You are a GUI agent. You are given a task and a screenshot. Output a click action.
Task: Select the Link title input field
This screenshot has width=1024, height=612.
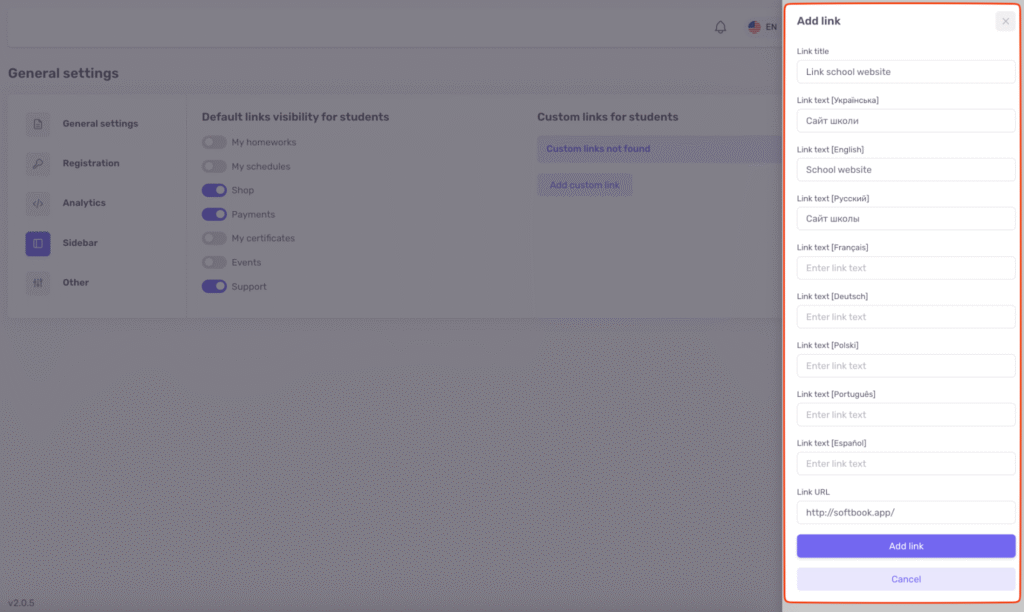905,72
